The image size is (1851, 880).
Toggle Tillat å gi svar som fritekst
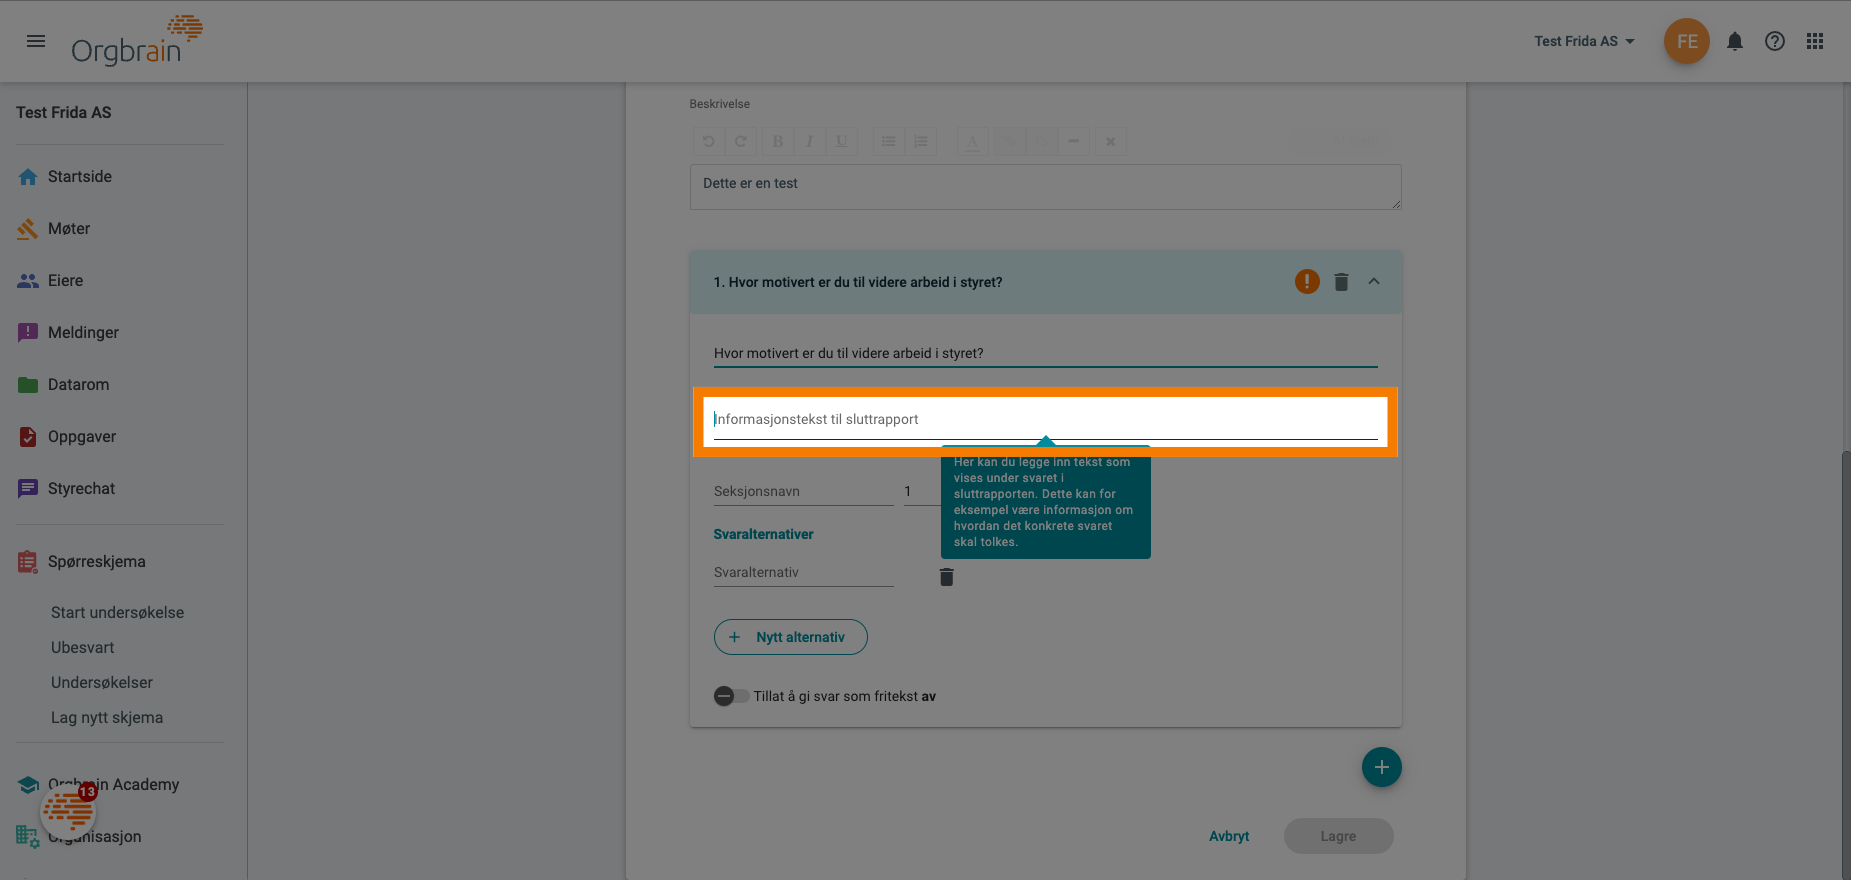click(x=731, y=696)
